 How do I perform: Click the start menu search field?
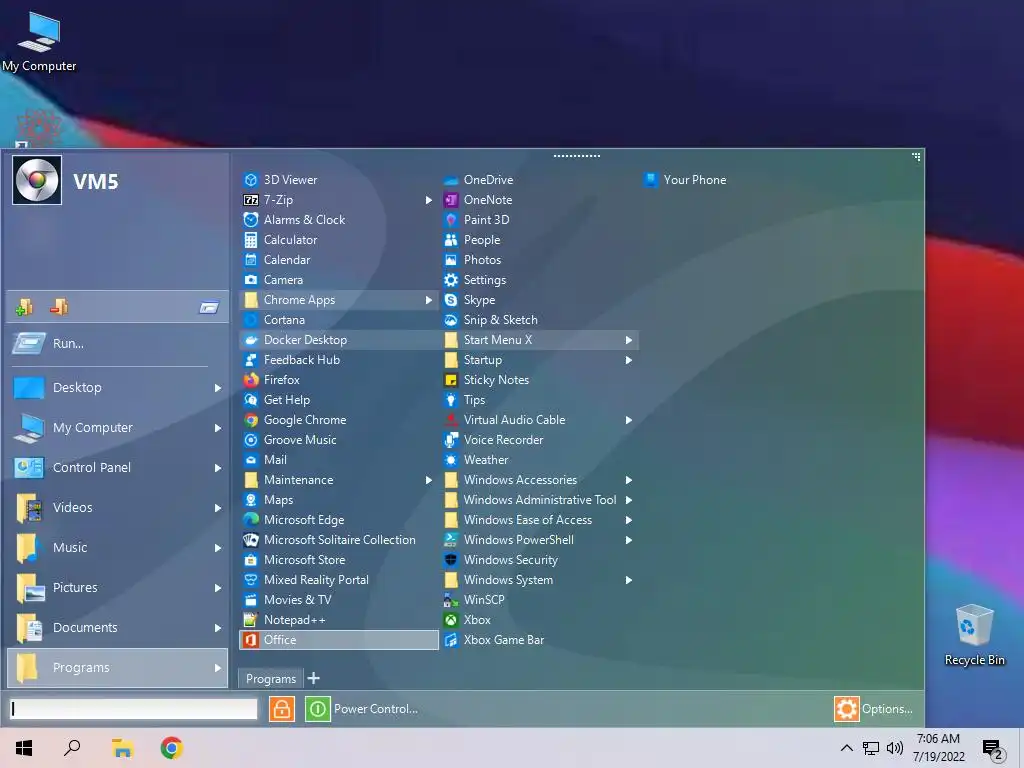[x=134, y=709]
